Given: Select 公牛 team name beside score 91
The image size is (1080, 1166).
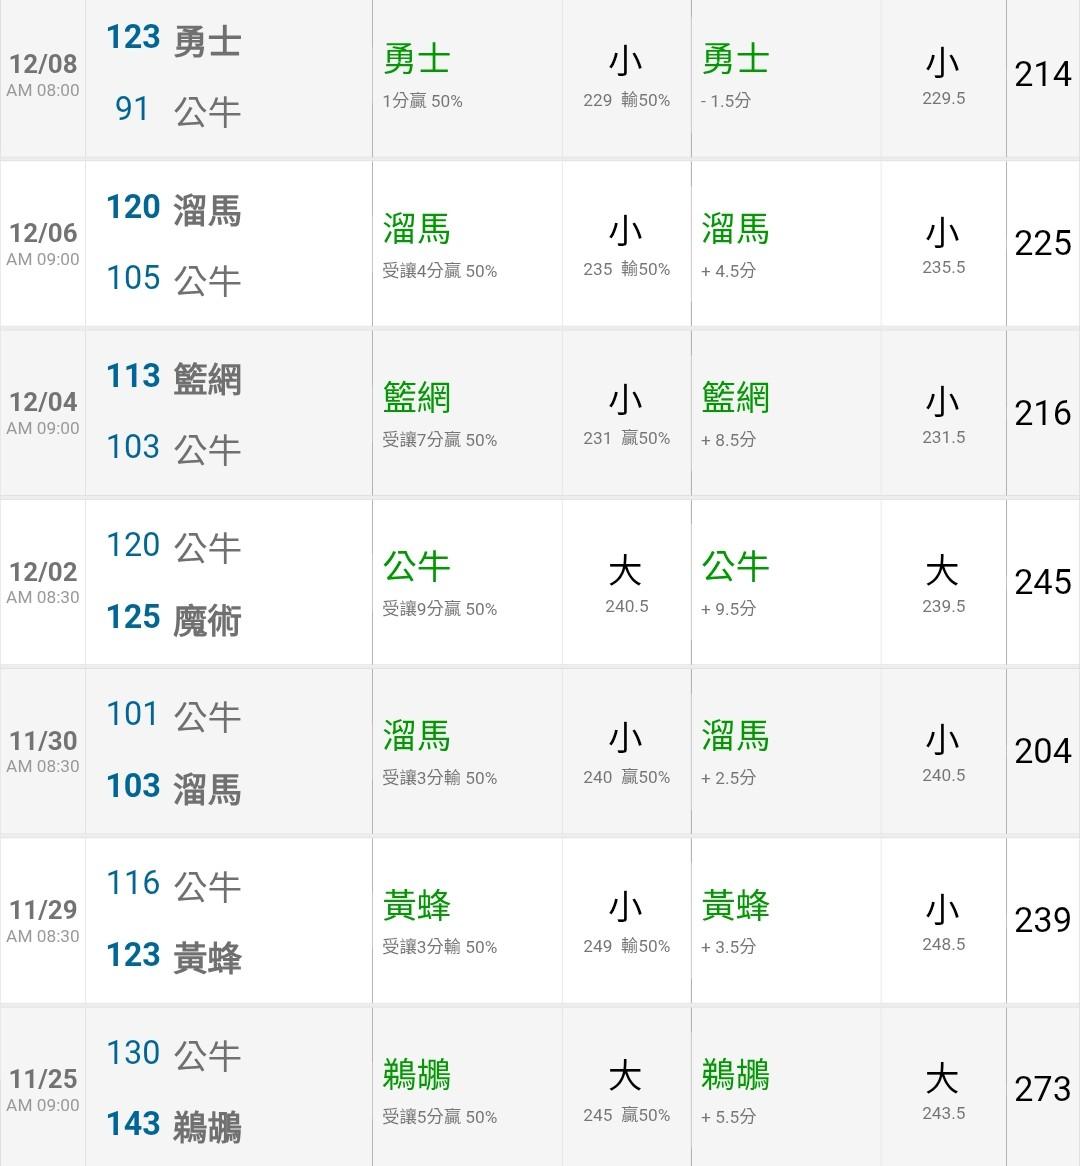Looking at the screenshot, I should [x=207, y=110].
